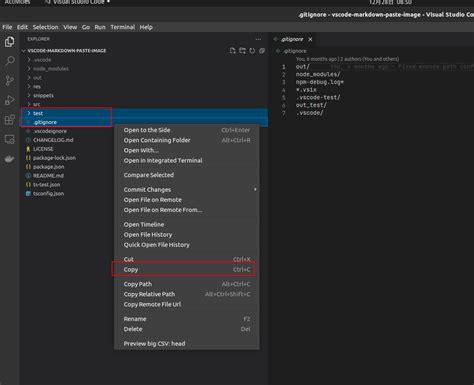Choose Open File History
The image size is (474, 385).
click(x=187, y=235)
